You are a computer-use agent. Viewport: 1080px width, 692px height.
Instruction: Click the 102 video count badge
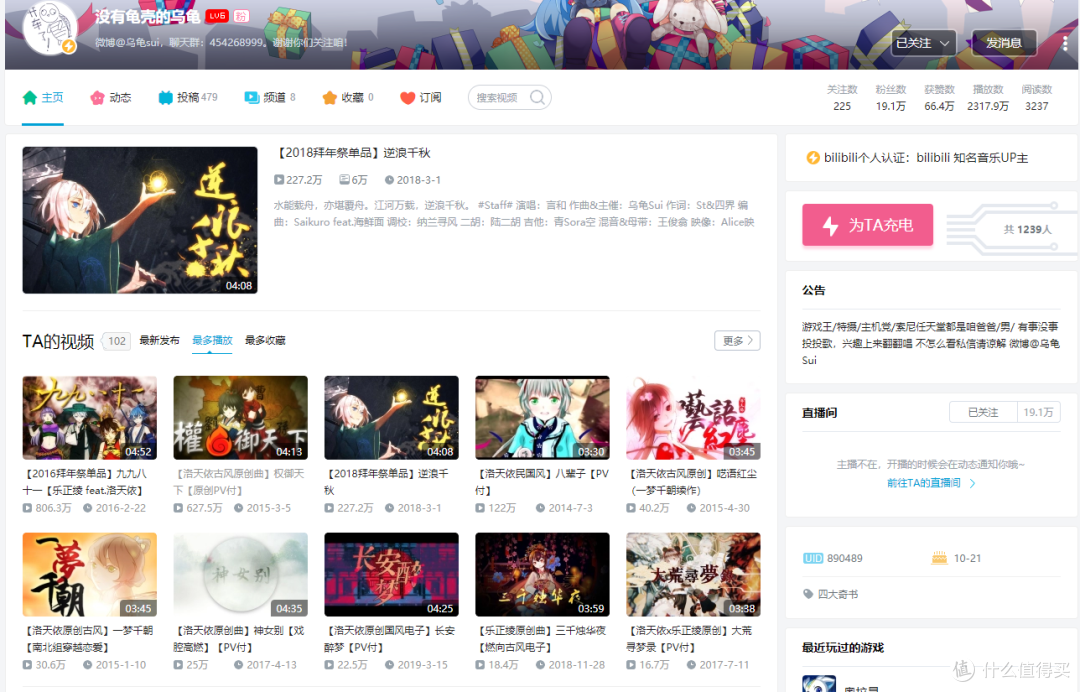117,341
